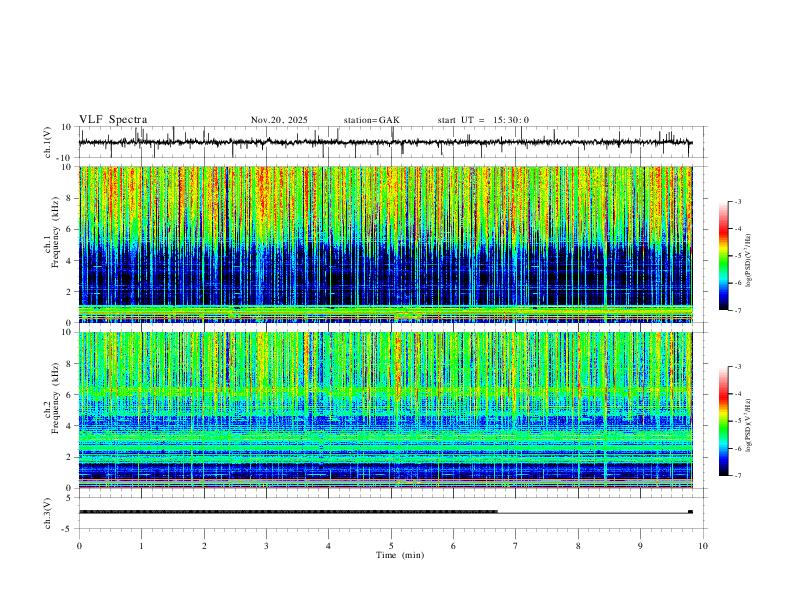792x612 pixels.
Task: Click the "-5" tick on ch.3(V) axis
Action: coord(68,529)
